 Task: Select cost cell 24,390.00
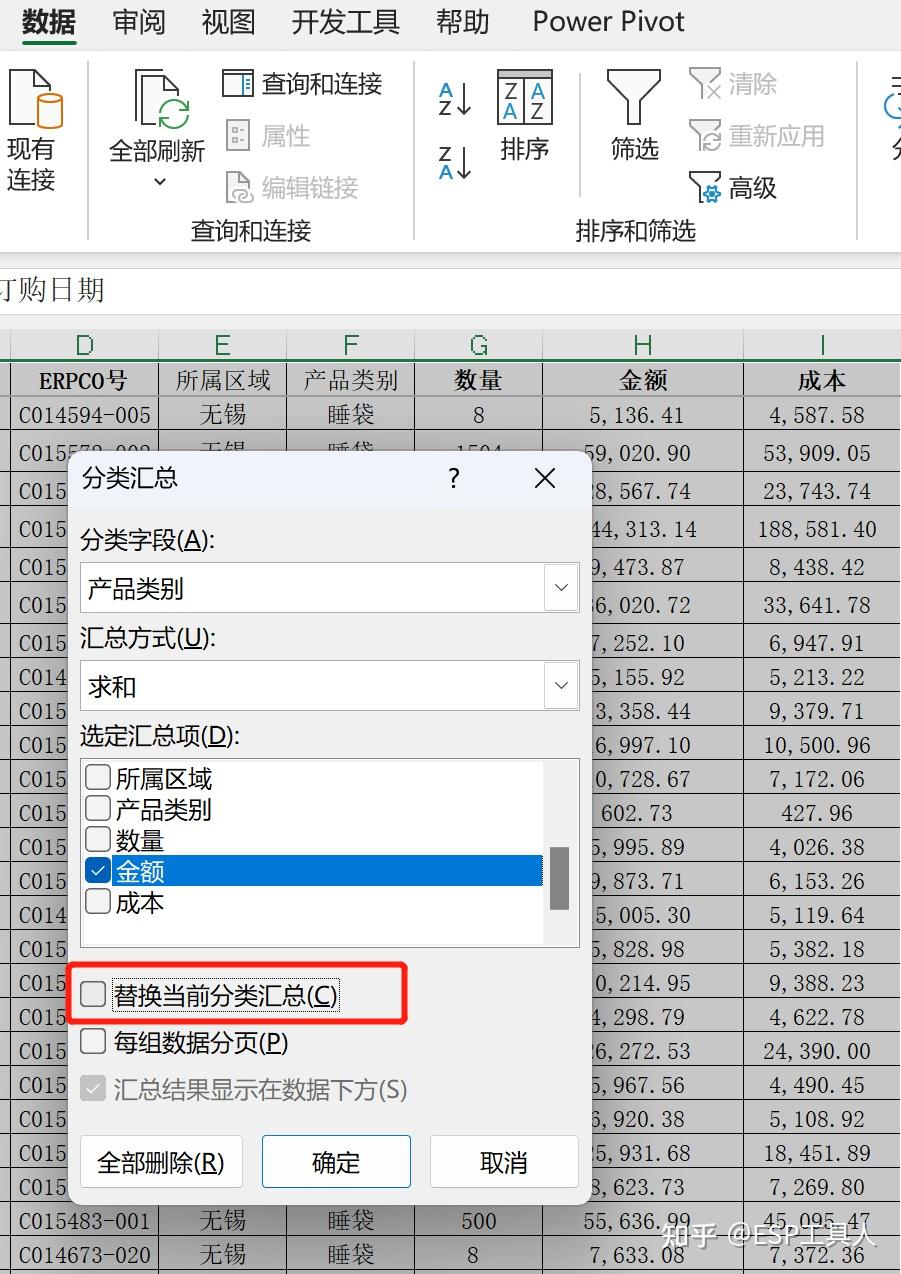(822, 1051)
